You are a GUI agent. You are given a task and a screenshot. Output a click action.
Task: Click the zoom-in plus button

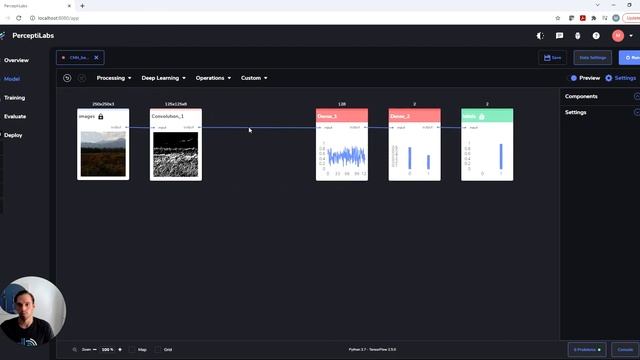[x=120, y=349]
